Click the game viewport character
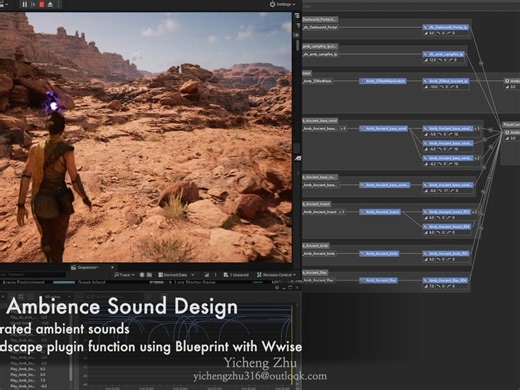The width and height of the screenshot is (520, 390). coord(53,187)
